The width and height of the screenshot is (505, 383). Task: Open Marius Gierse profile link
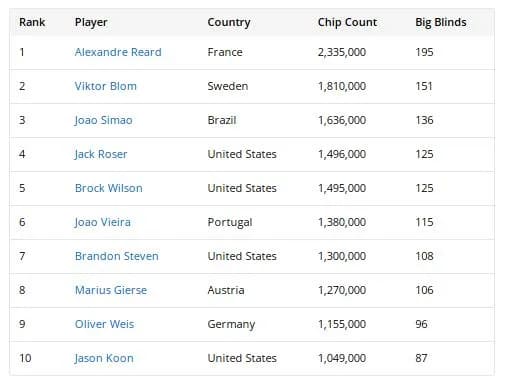click(111, 290)
